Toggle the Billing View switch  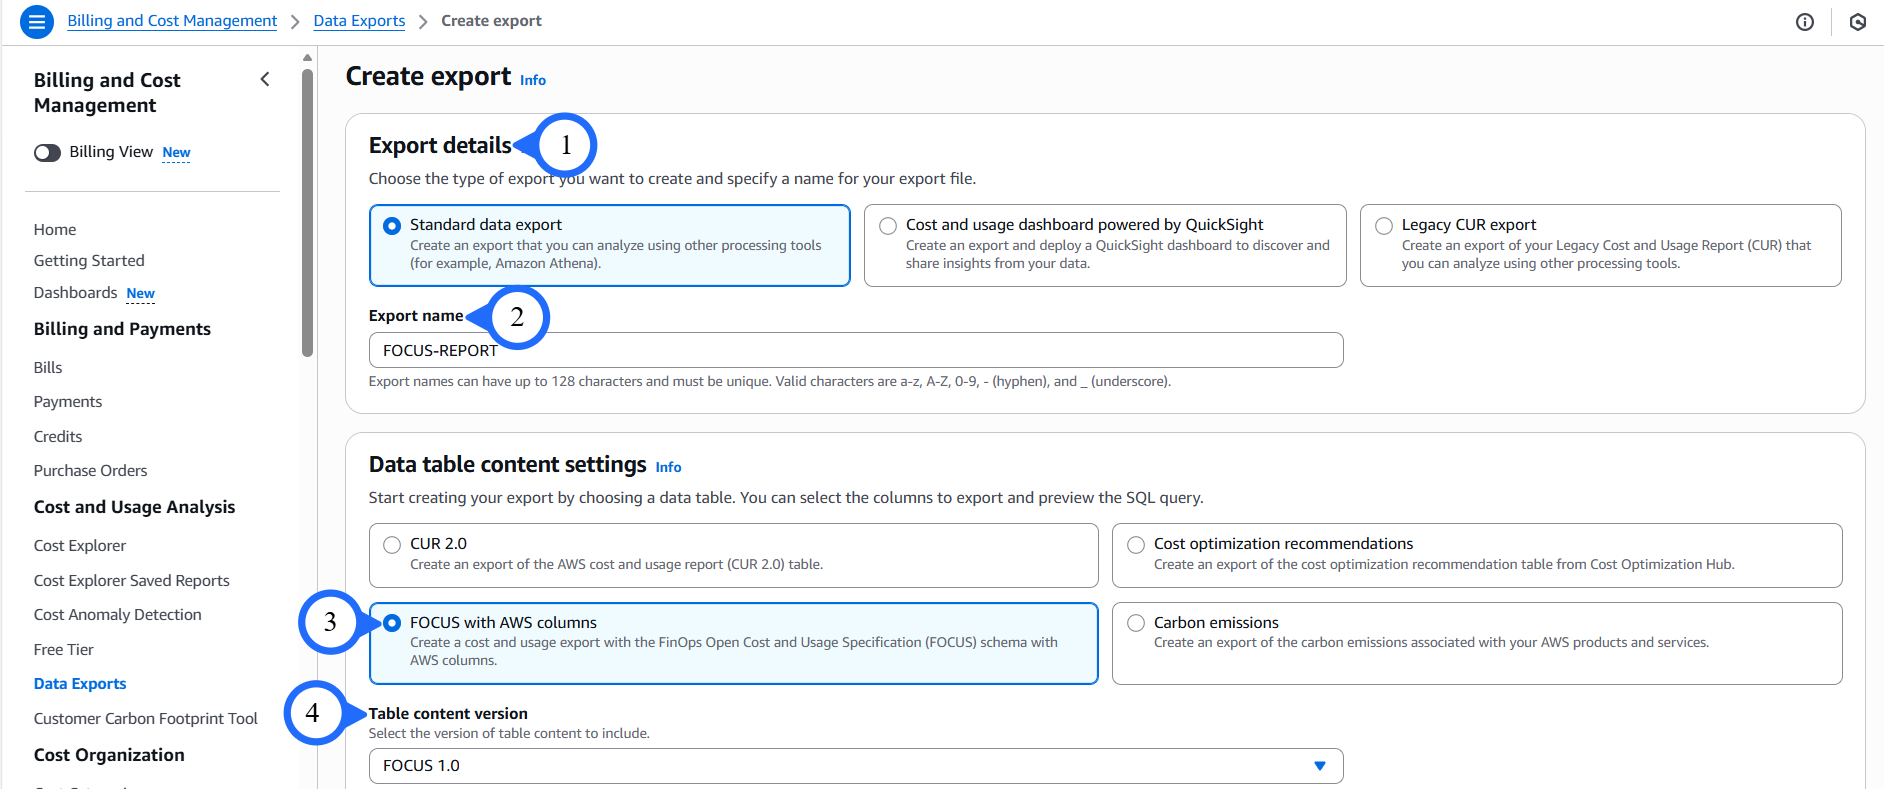48,153
